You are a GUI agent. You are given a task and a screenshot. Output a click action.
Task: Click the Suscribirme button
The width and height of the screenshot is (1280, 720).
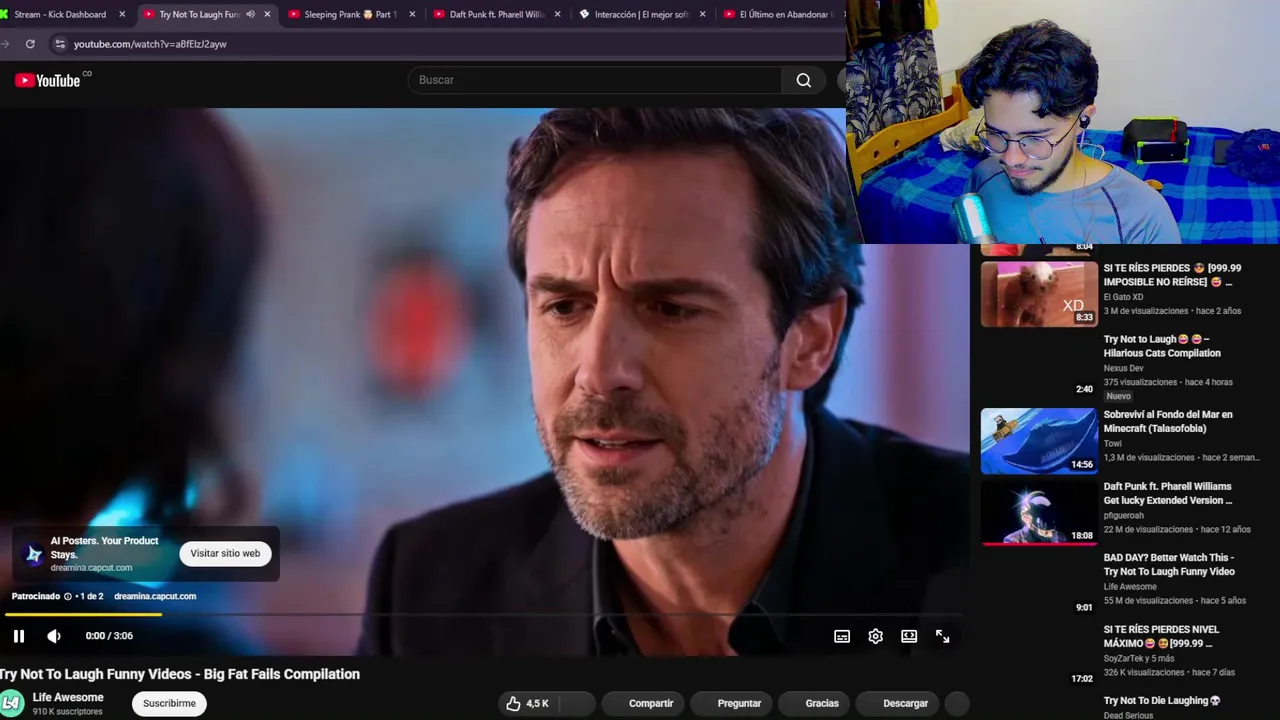pos(169,703)
